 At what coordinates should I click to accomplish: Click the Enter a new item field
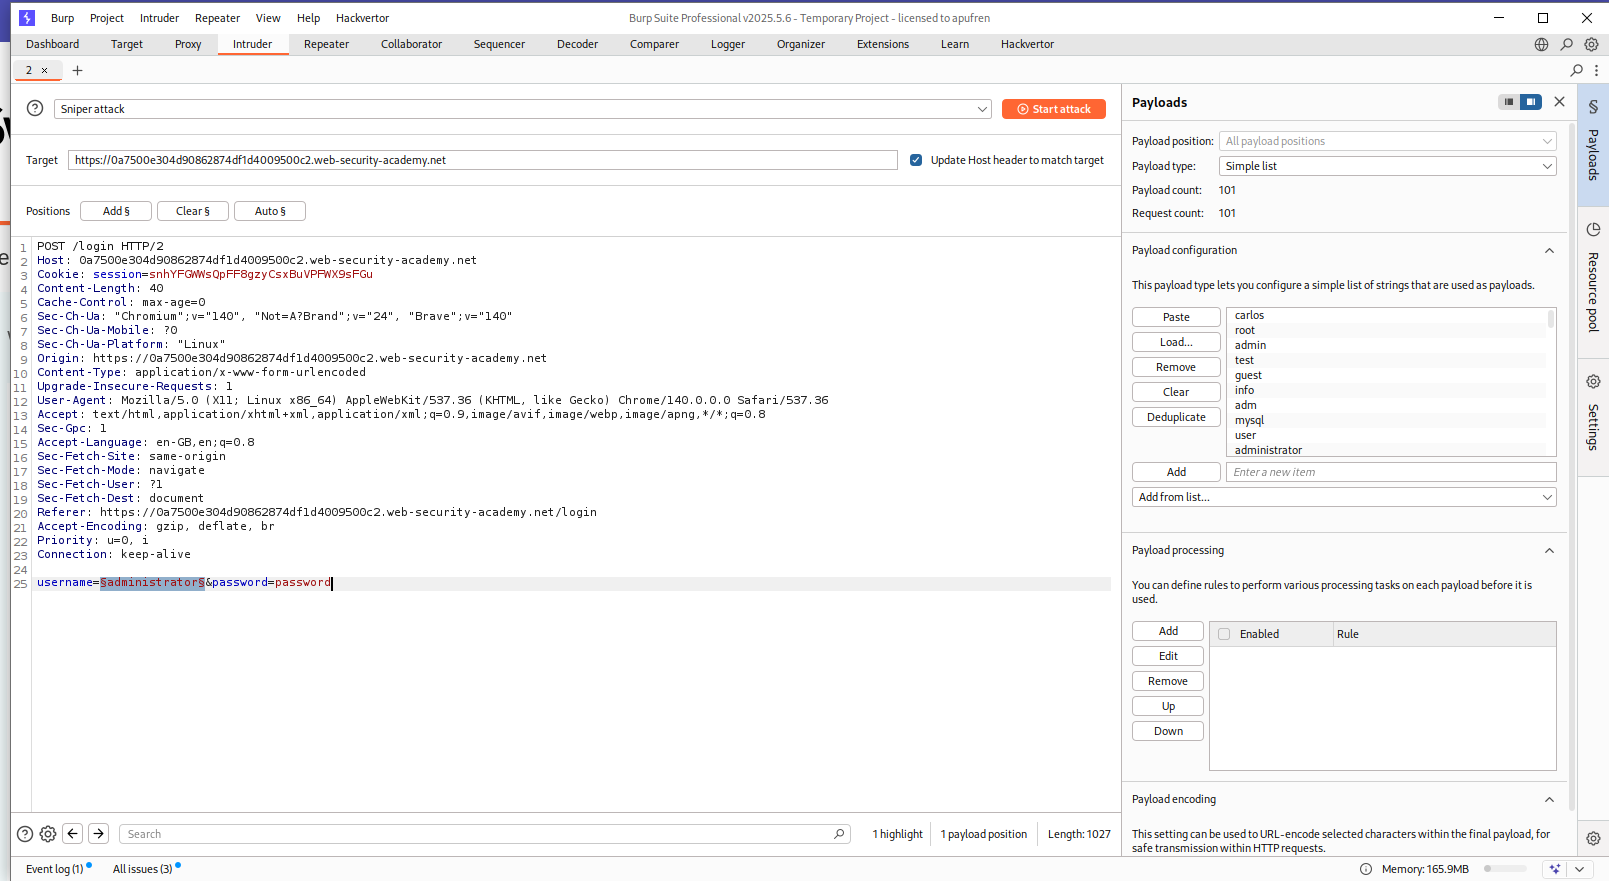[1390, 472]
